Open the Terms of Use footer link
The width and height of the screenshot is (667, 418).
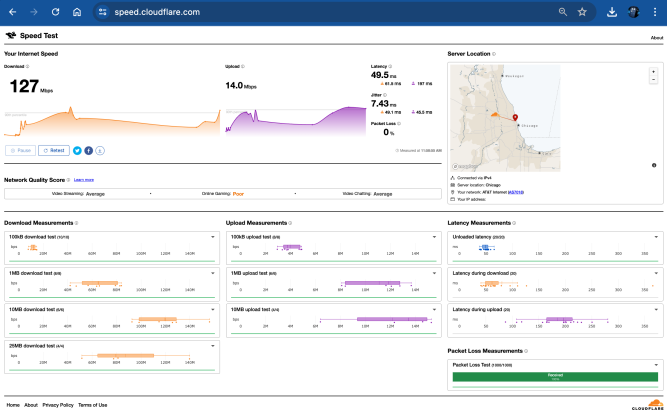click(x=93, y=405)
